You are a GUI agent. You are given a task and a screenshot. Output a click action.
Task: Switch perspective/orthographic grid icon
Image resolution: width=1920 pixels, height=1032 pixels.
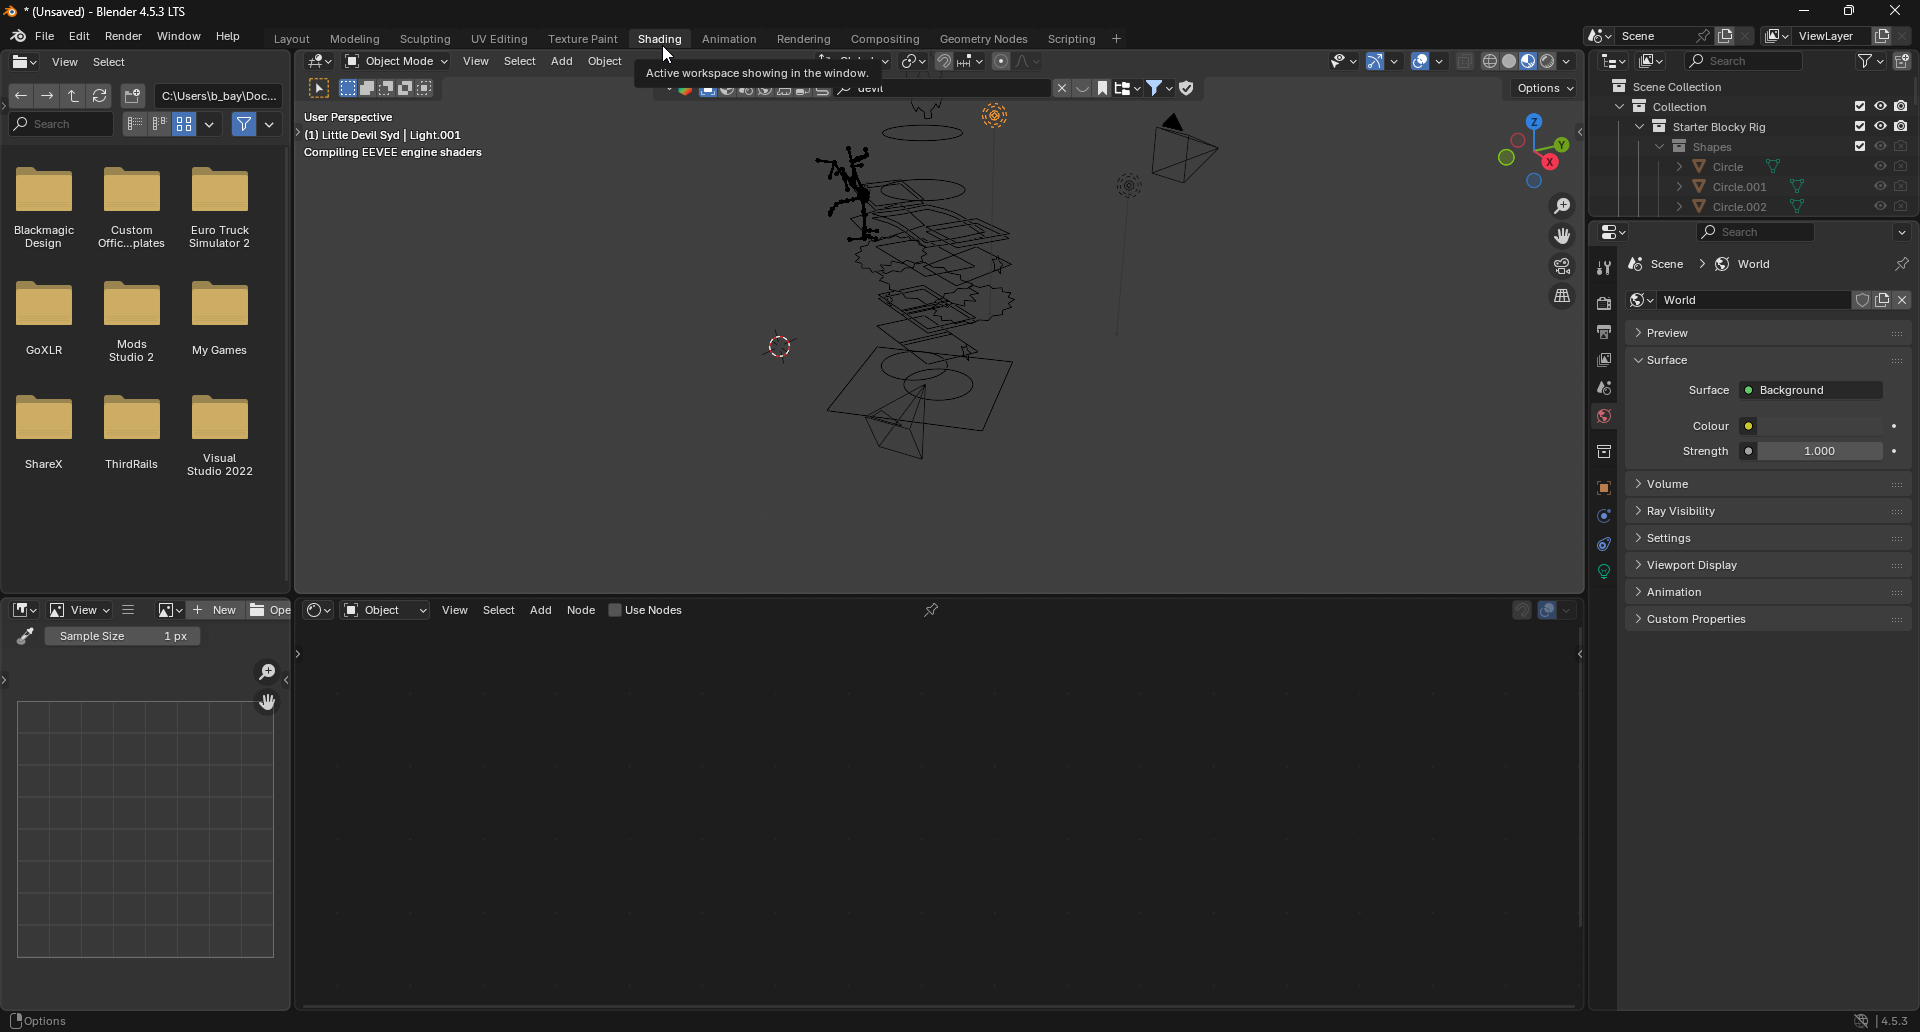tap(1562, 296)
